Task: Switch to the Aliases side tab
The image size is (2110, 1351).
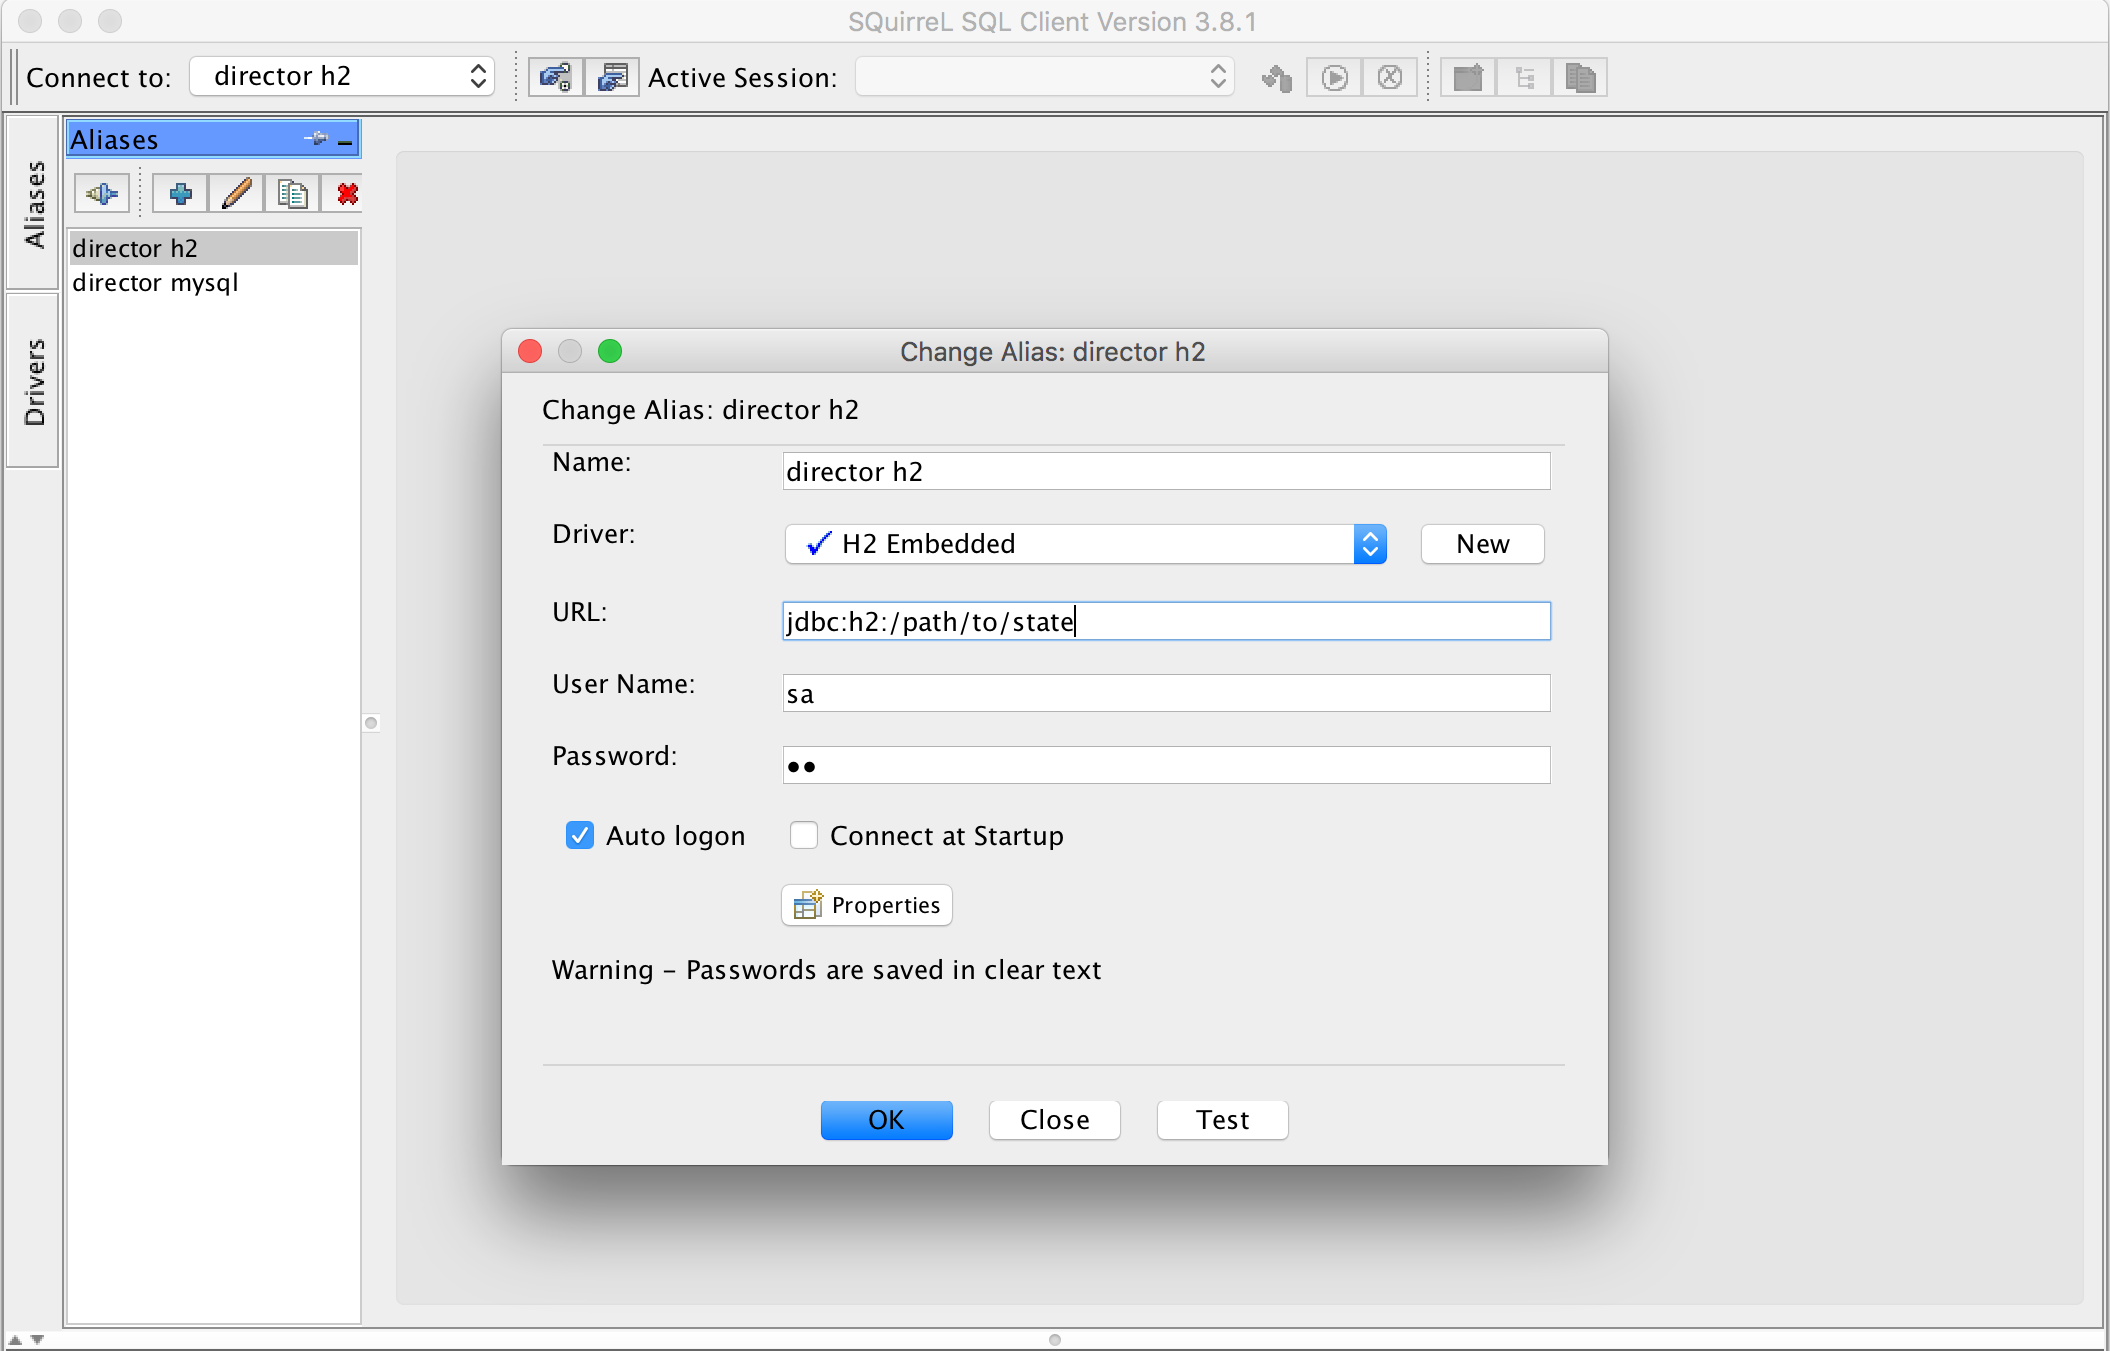Action: coord(33,204)
